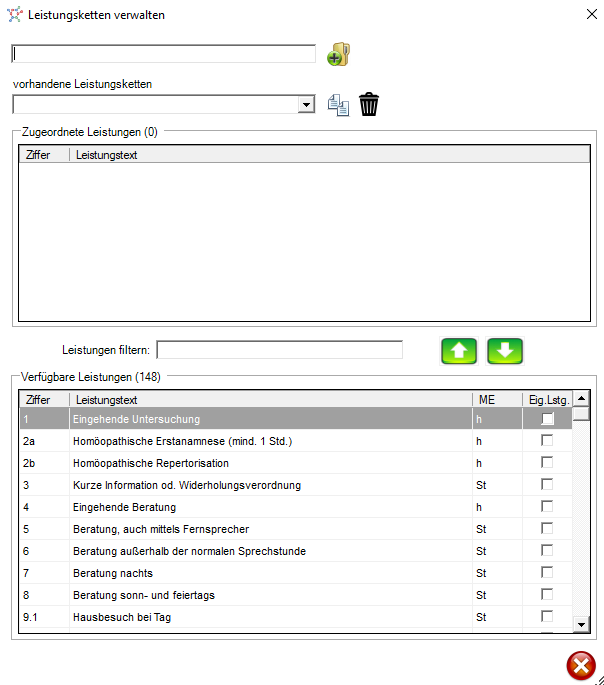
Task: Click the red cancel icon at the bottom
Action: click(x=581, y=666)
